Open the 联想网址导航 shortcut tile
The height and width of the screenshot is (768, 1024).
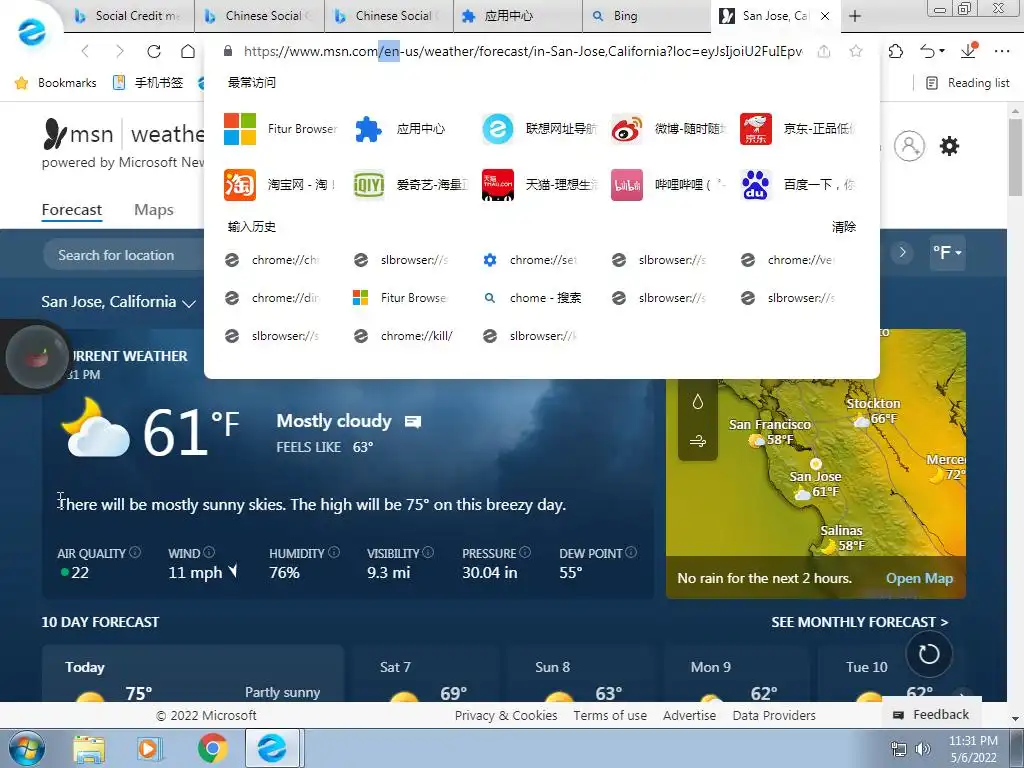(539, 129)
